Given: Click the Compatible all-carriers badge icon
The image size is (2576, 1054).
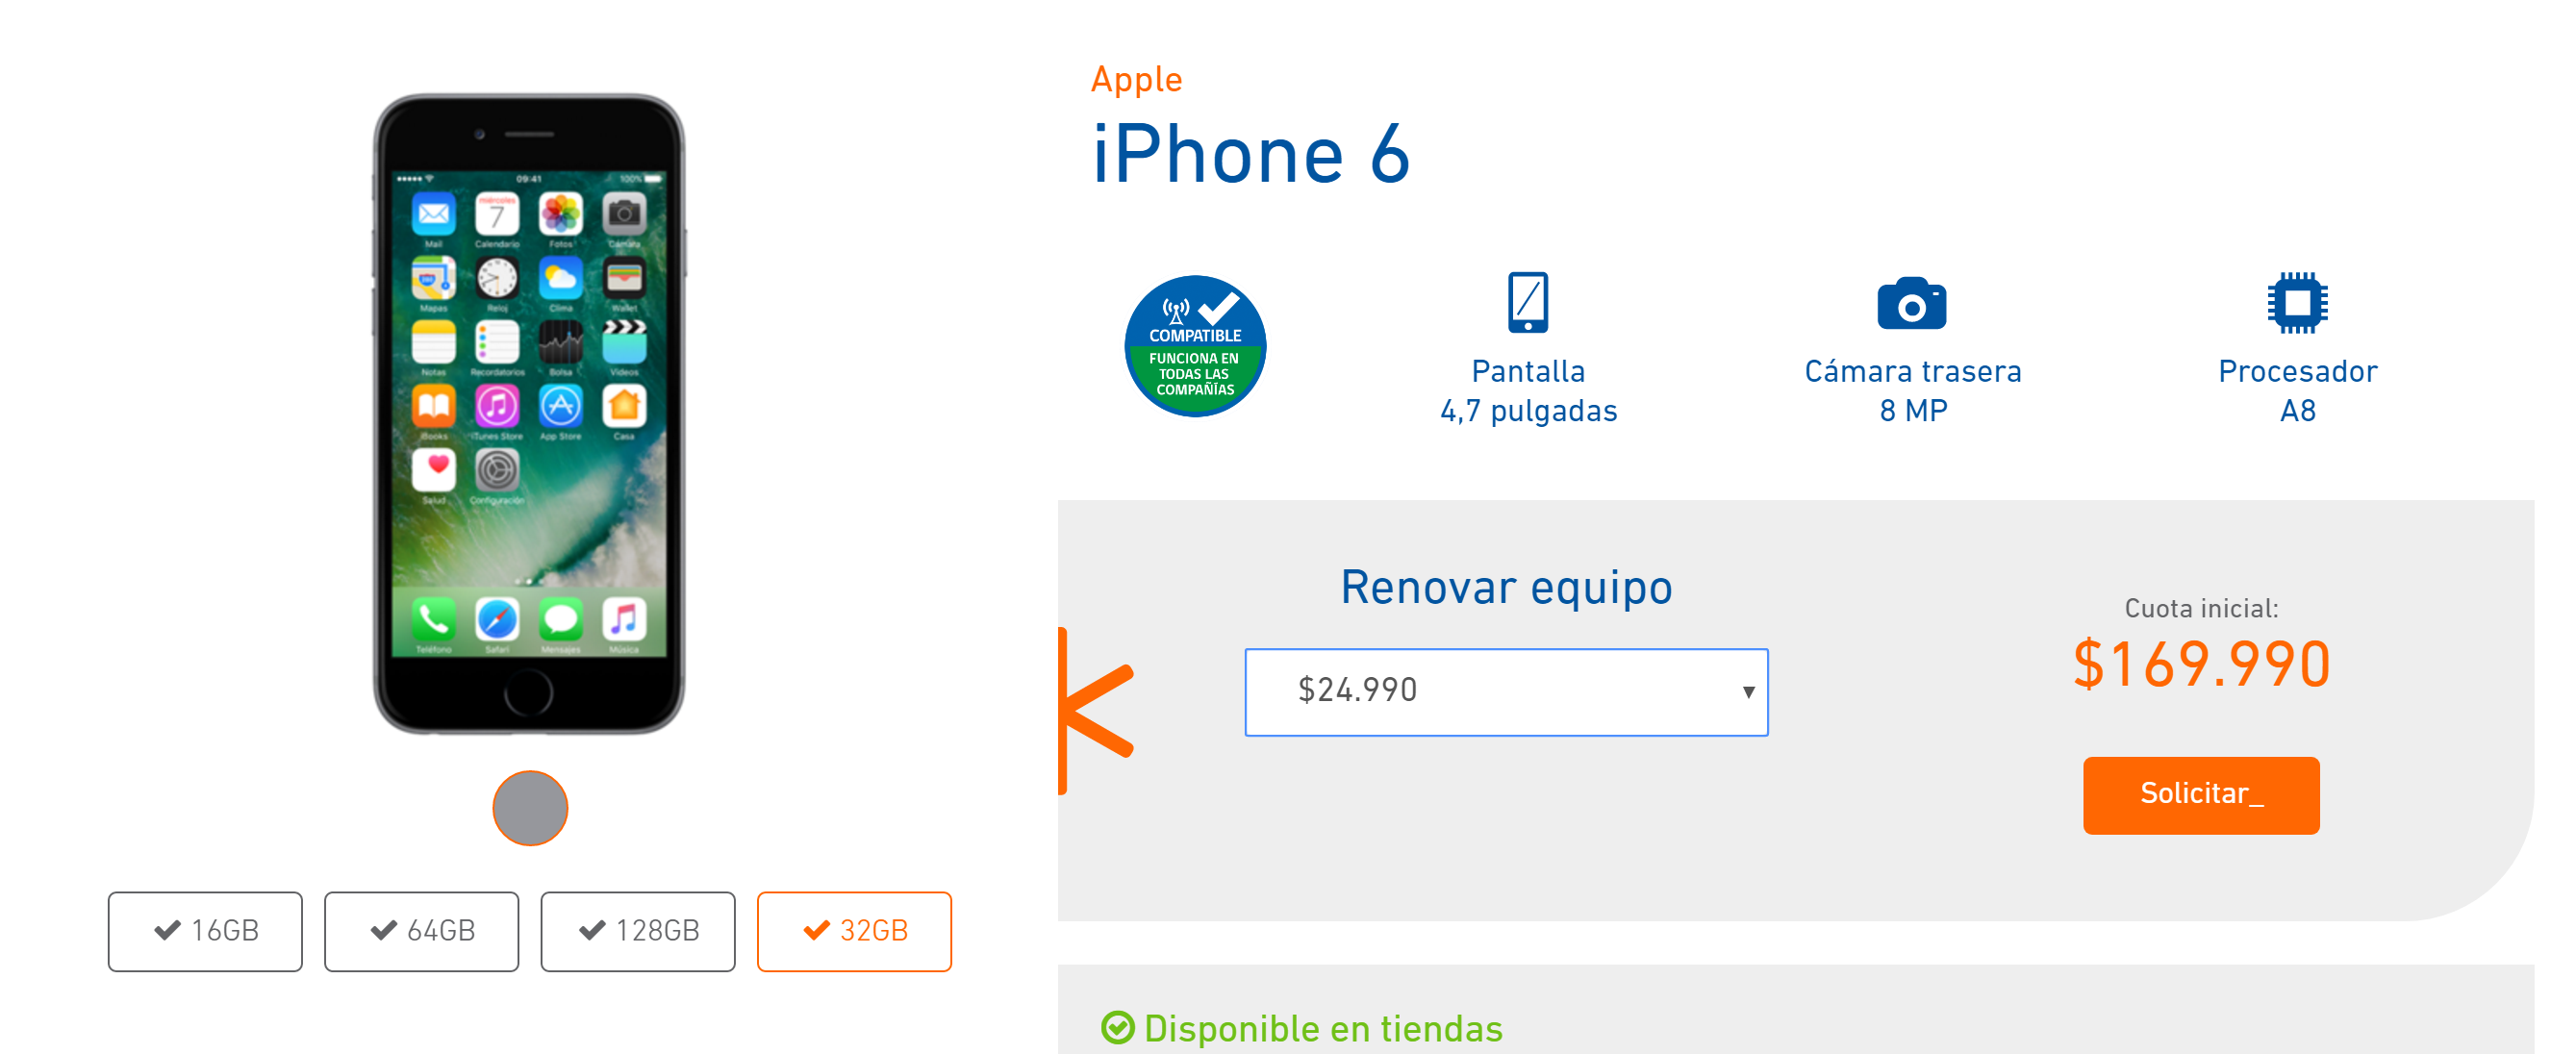Looking at the screenshot, I should coord(1195,346).
